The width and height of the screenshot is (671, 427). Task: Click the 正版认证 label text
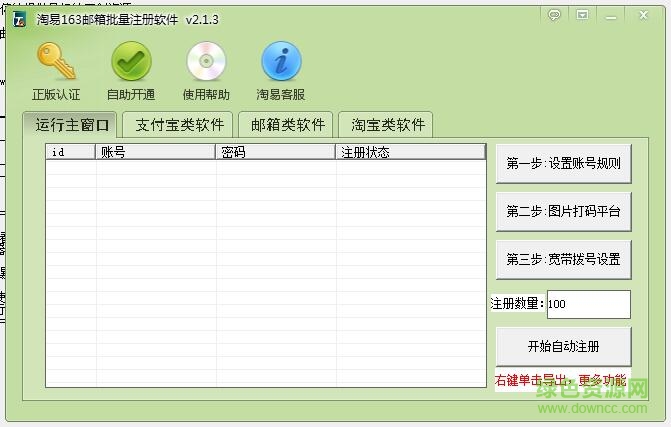coord(56,95)
